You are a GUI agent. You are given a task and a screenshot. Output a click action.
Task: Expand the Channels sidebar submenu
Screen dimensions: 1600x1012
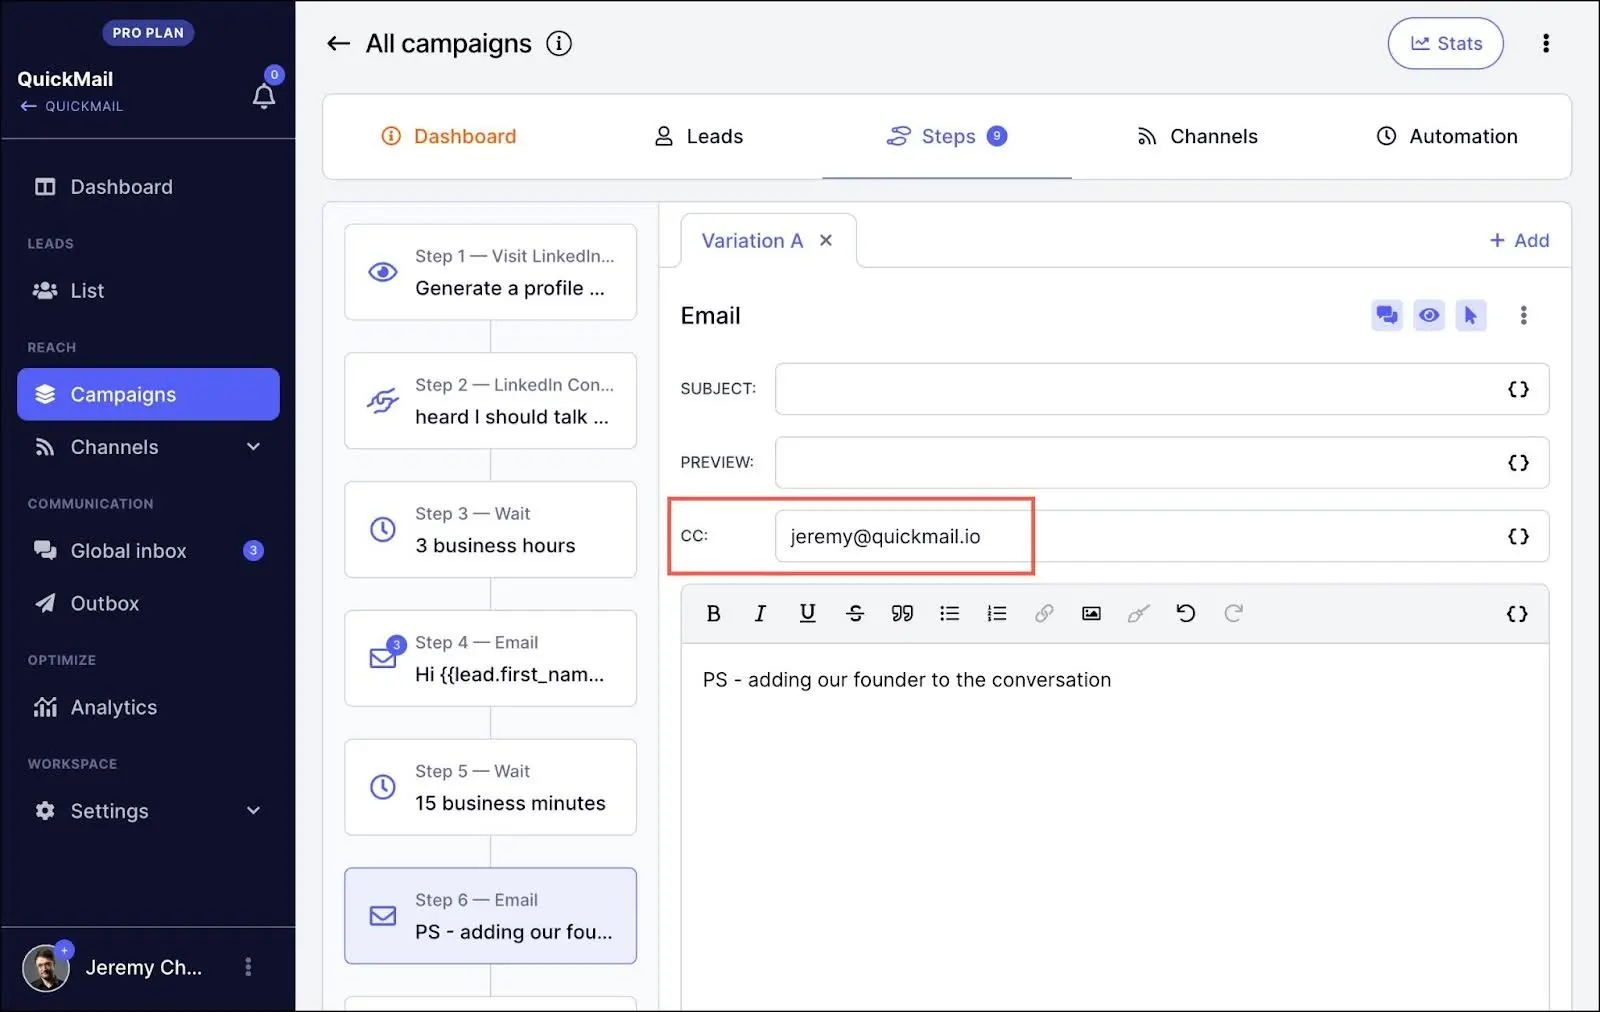[253, 447]
